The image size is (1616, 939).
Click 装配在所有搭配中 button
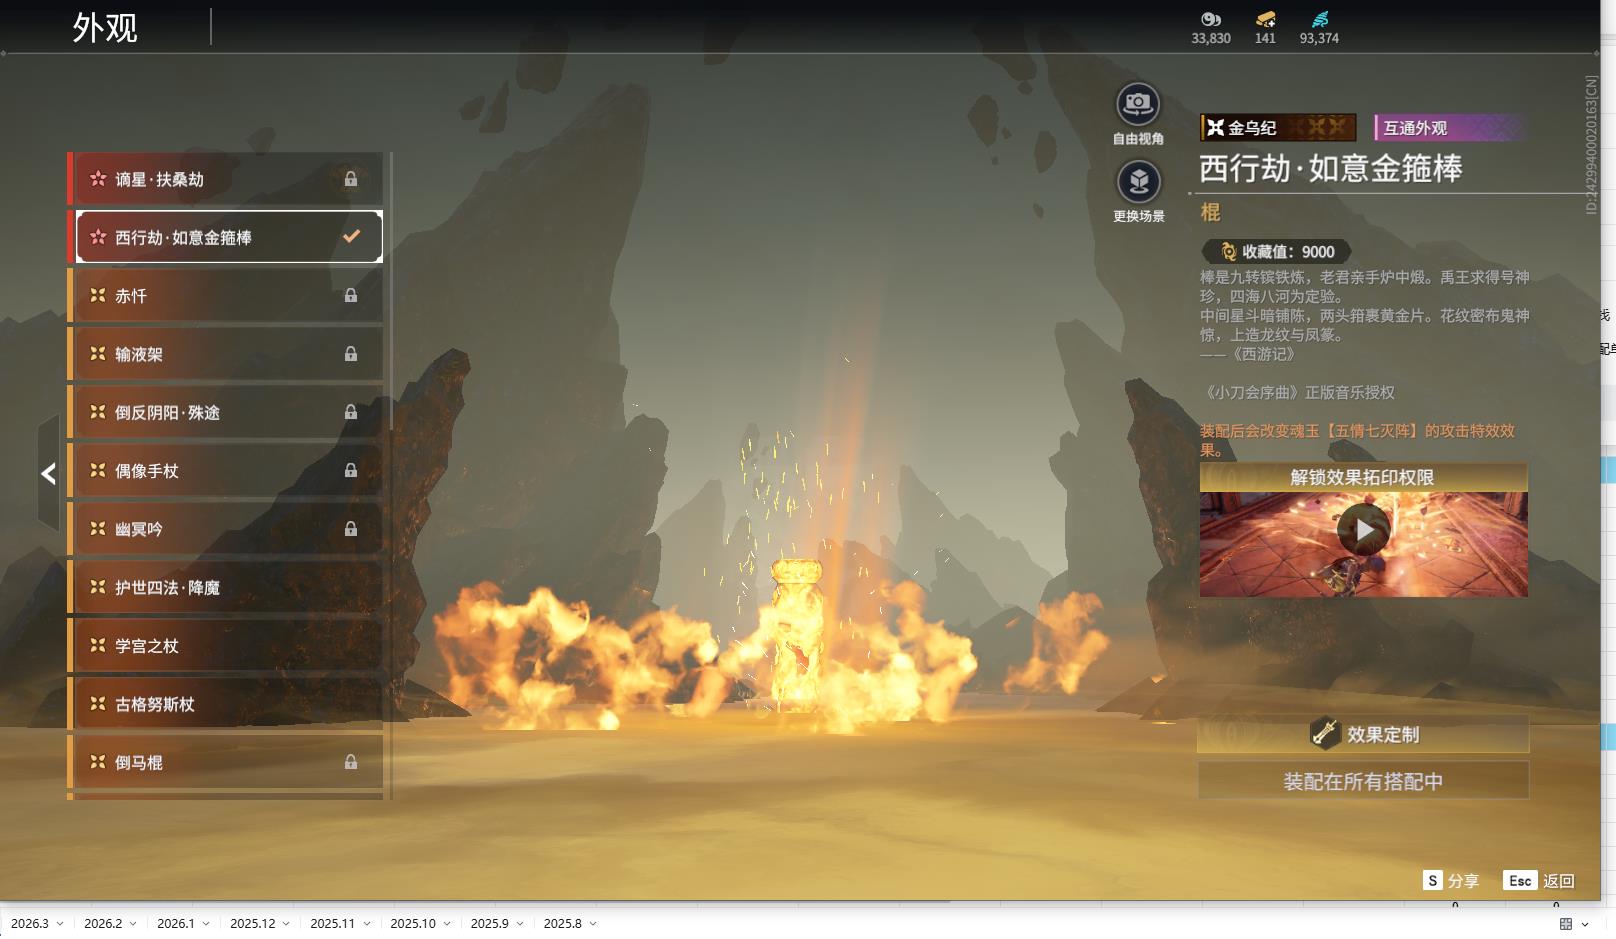click(x=1363, y=781)
